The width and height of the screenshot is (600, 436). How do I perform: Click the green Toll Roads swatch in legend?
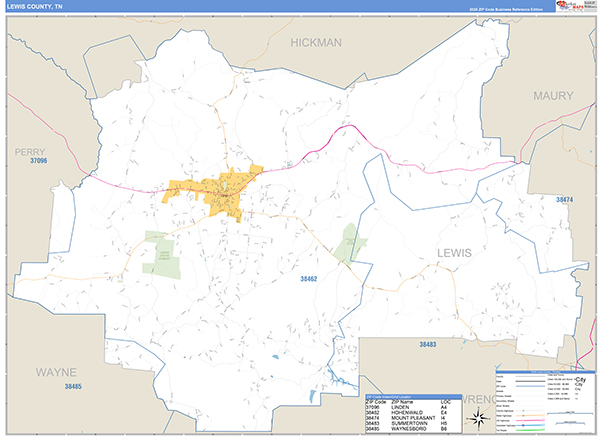(x=530, y=430)
